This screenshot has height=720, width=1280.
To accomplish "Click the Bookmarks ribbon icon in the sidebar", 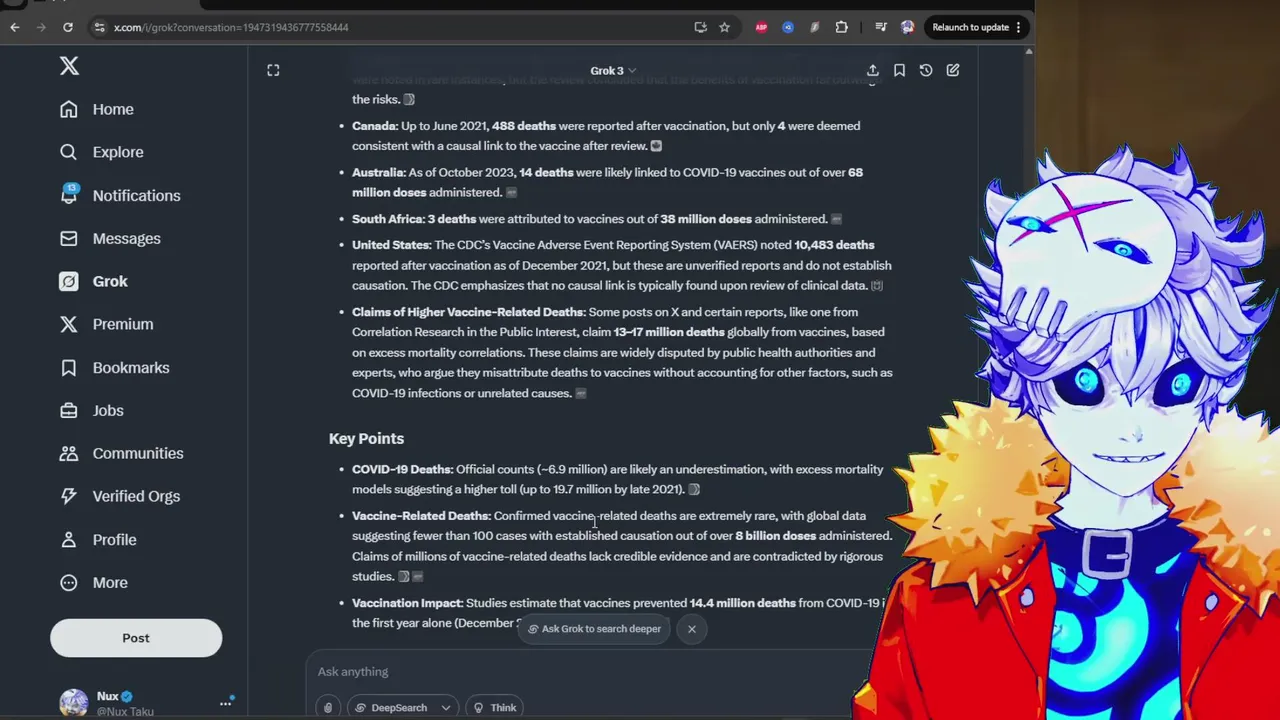I will click(x=68, y=367).
